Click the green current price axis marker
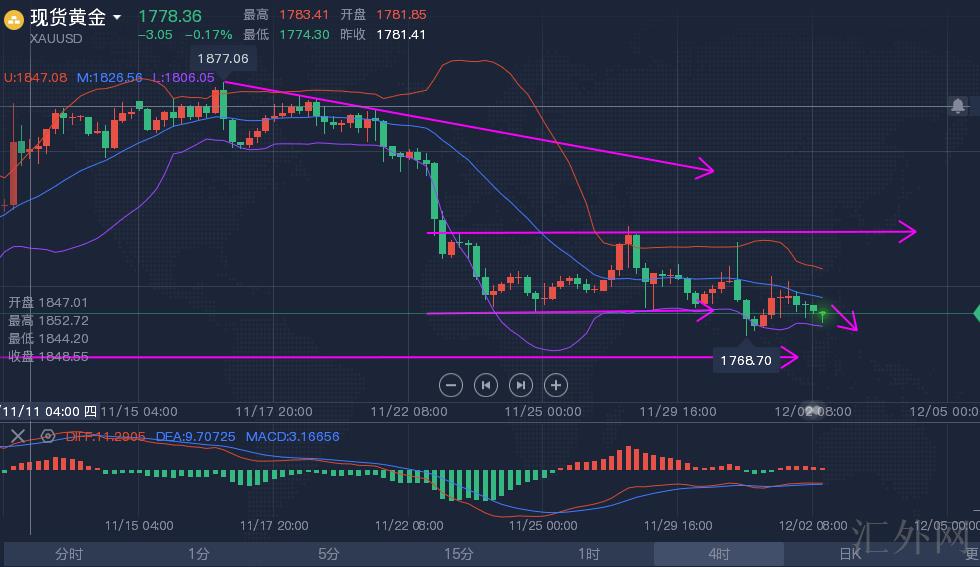980x567 pixels. pyautogui.click(x=976, y=313)
